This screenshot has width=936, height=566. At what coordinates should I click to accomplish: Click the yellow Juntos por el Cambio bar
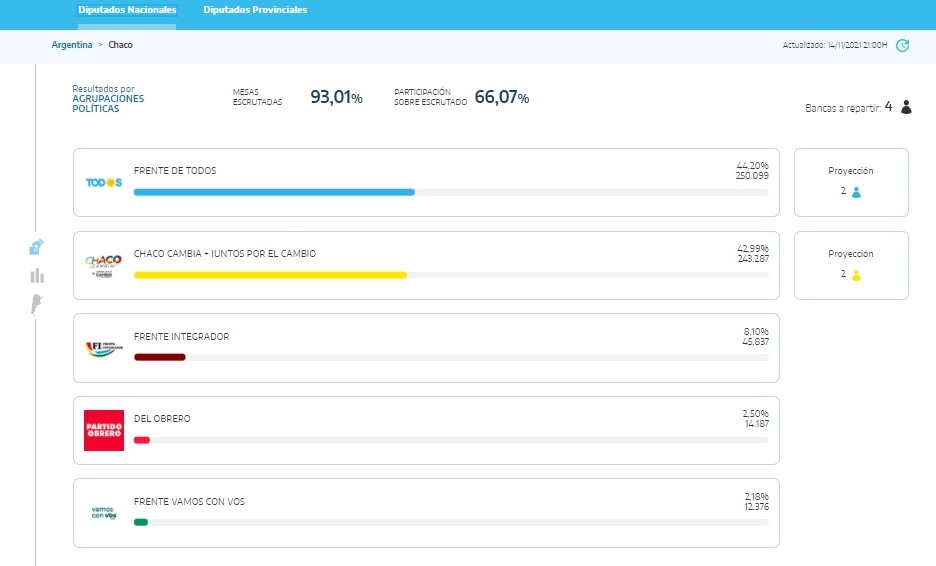click(x=270, y=275)
